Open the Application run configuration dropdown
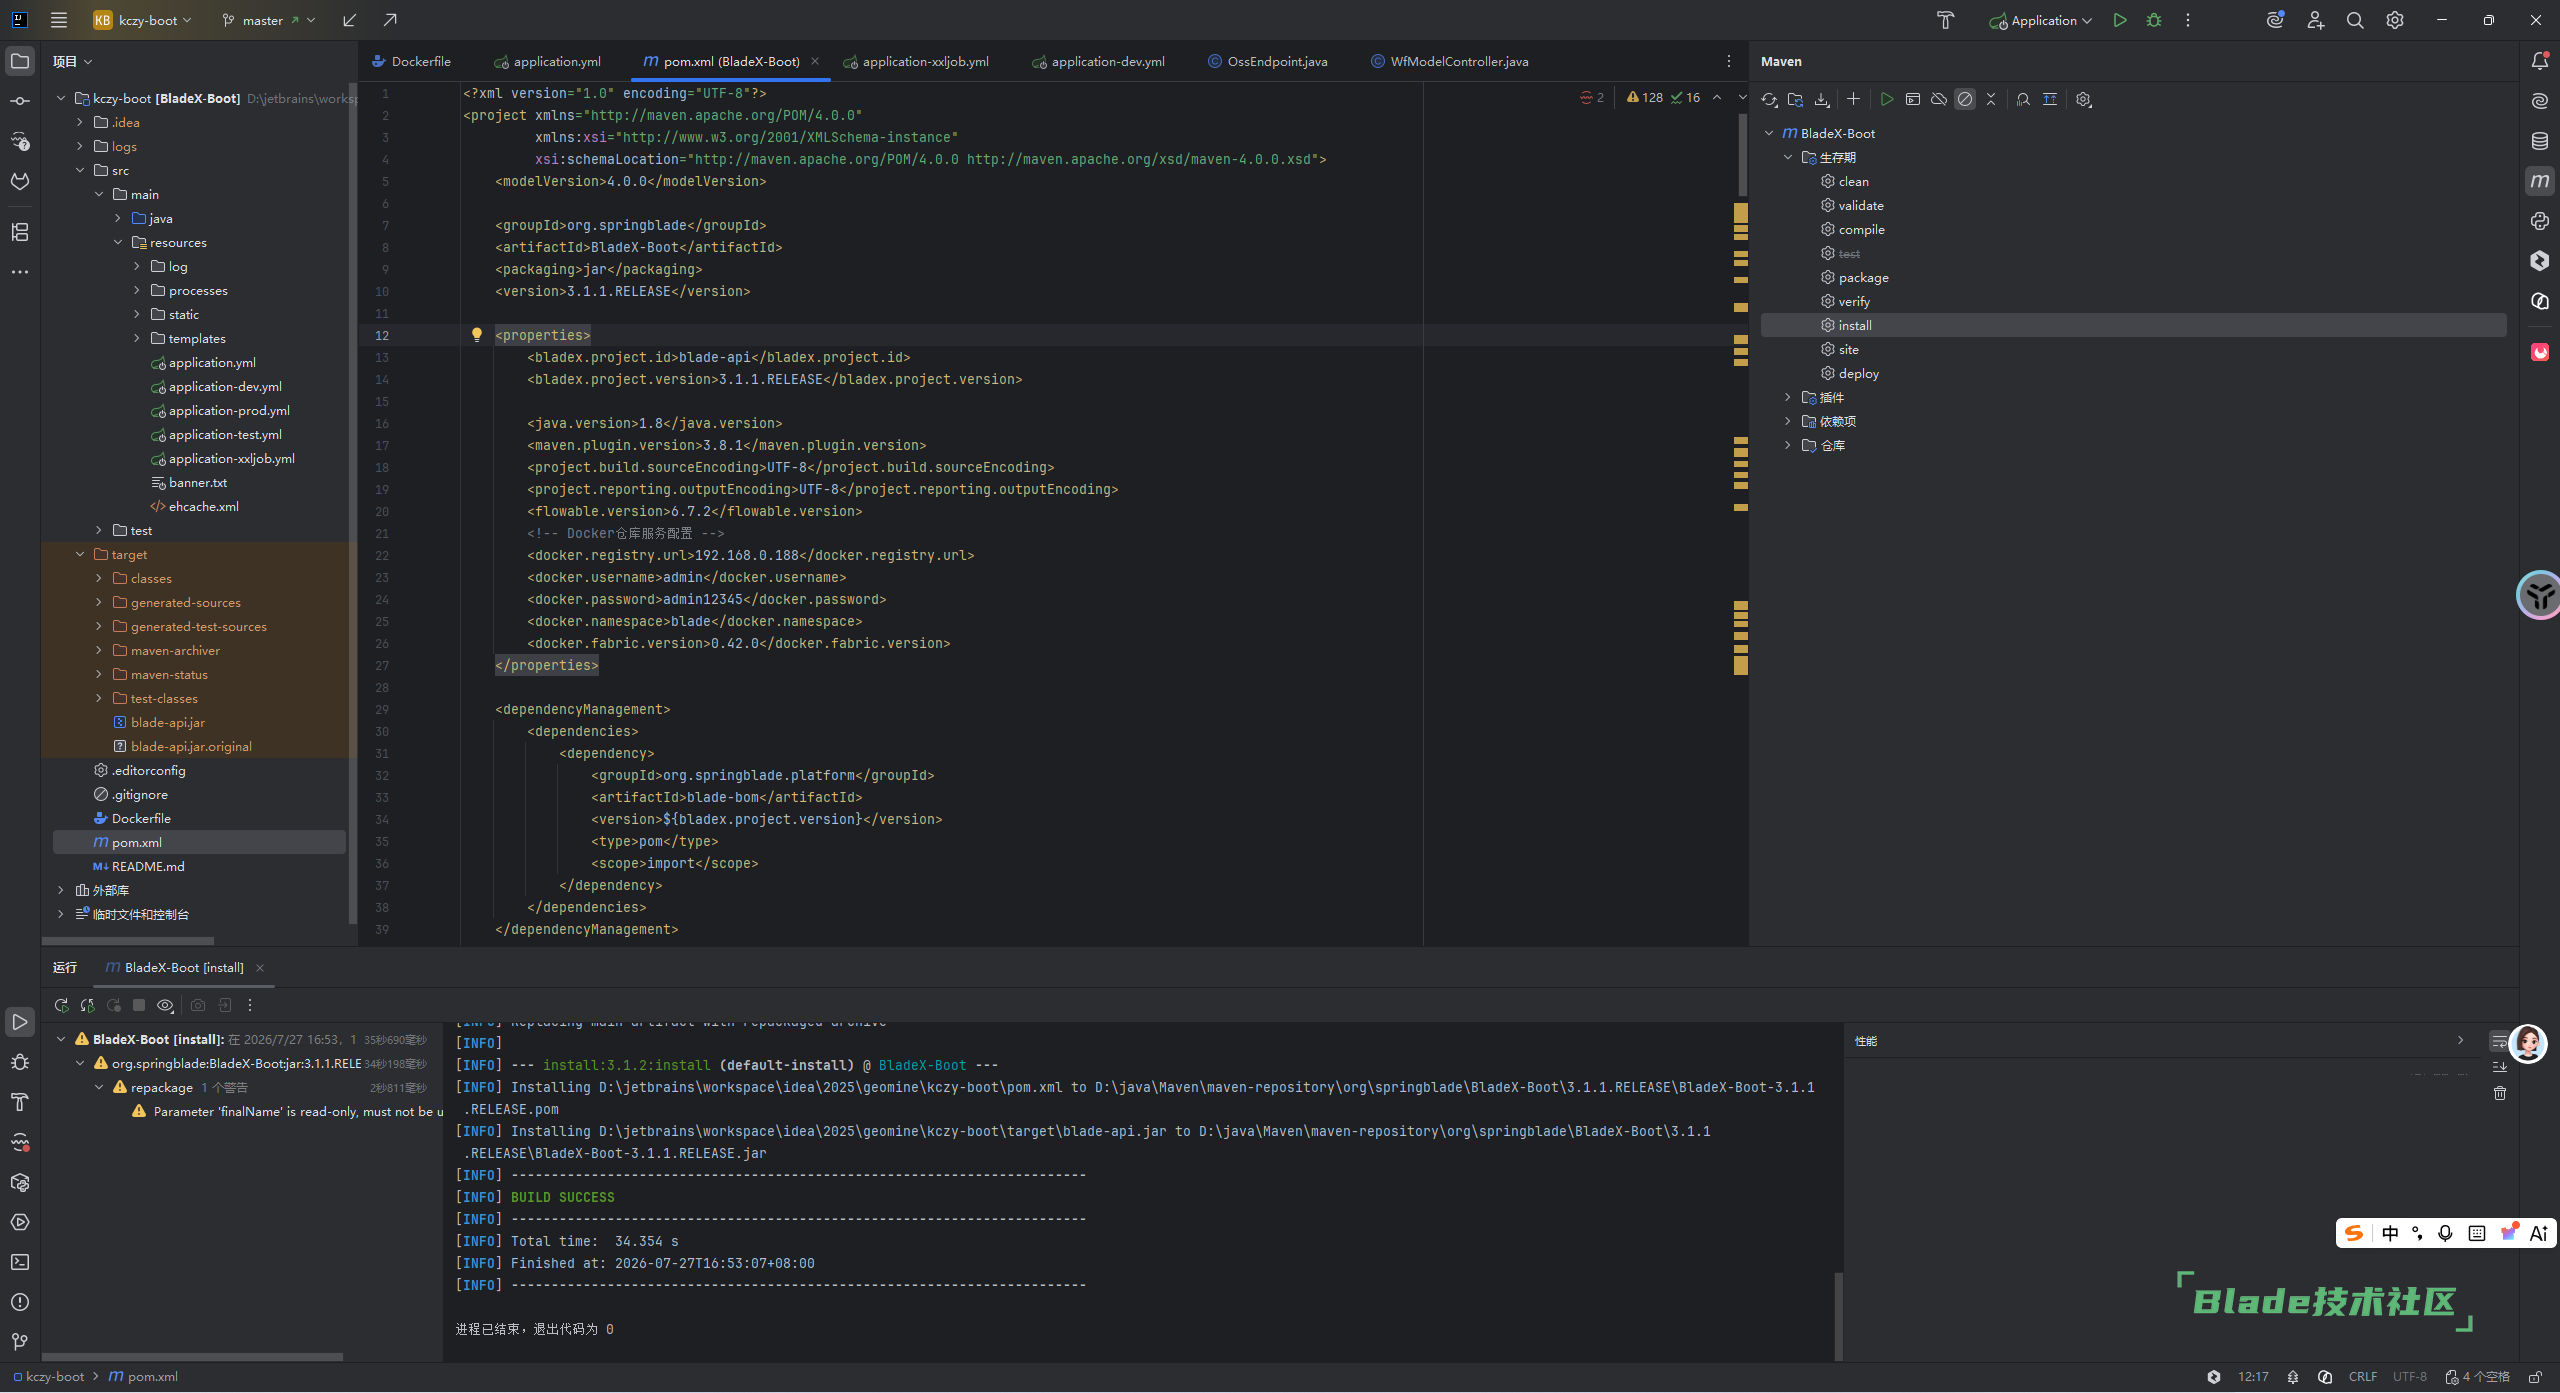This screenshot has width=2560, height=1393. pyautogui.click(x=2040, y=20)
